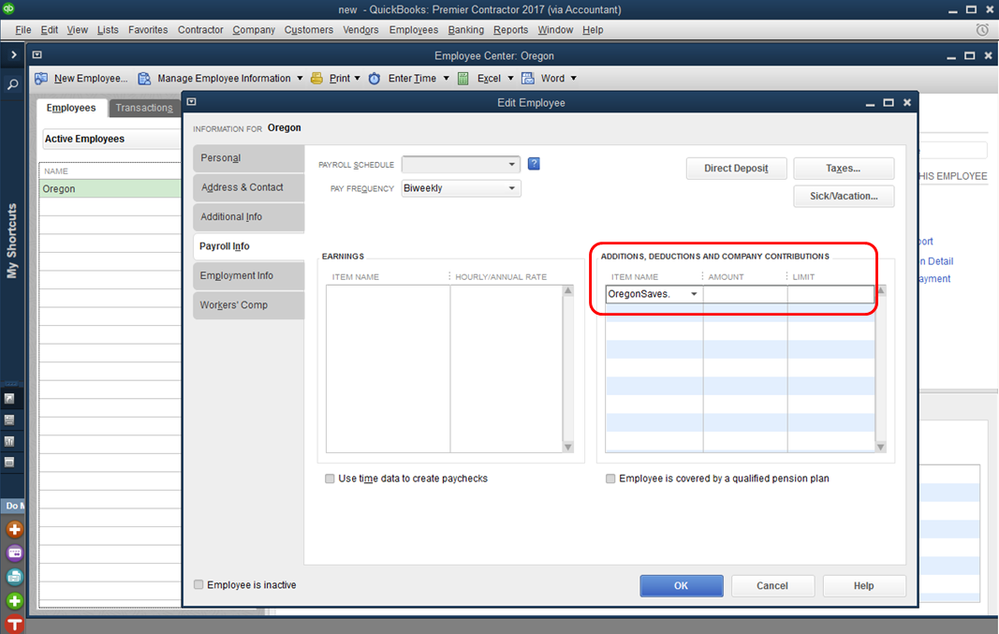Click the reminders clock icon in menu bar
The image size is (999, 634).
pyautogui.click(x=982, y=29)
